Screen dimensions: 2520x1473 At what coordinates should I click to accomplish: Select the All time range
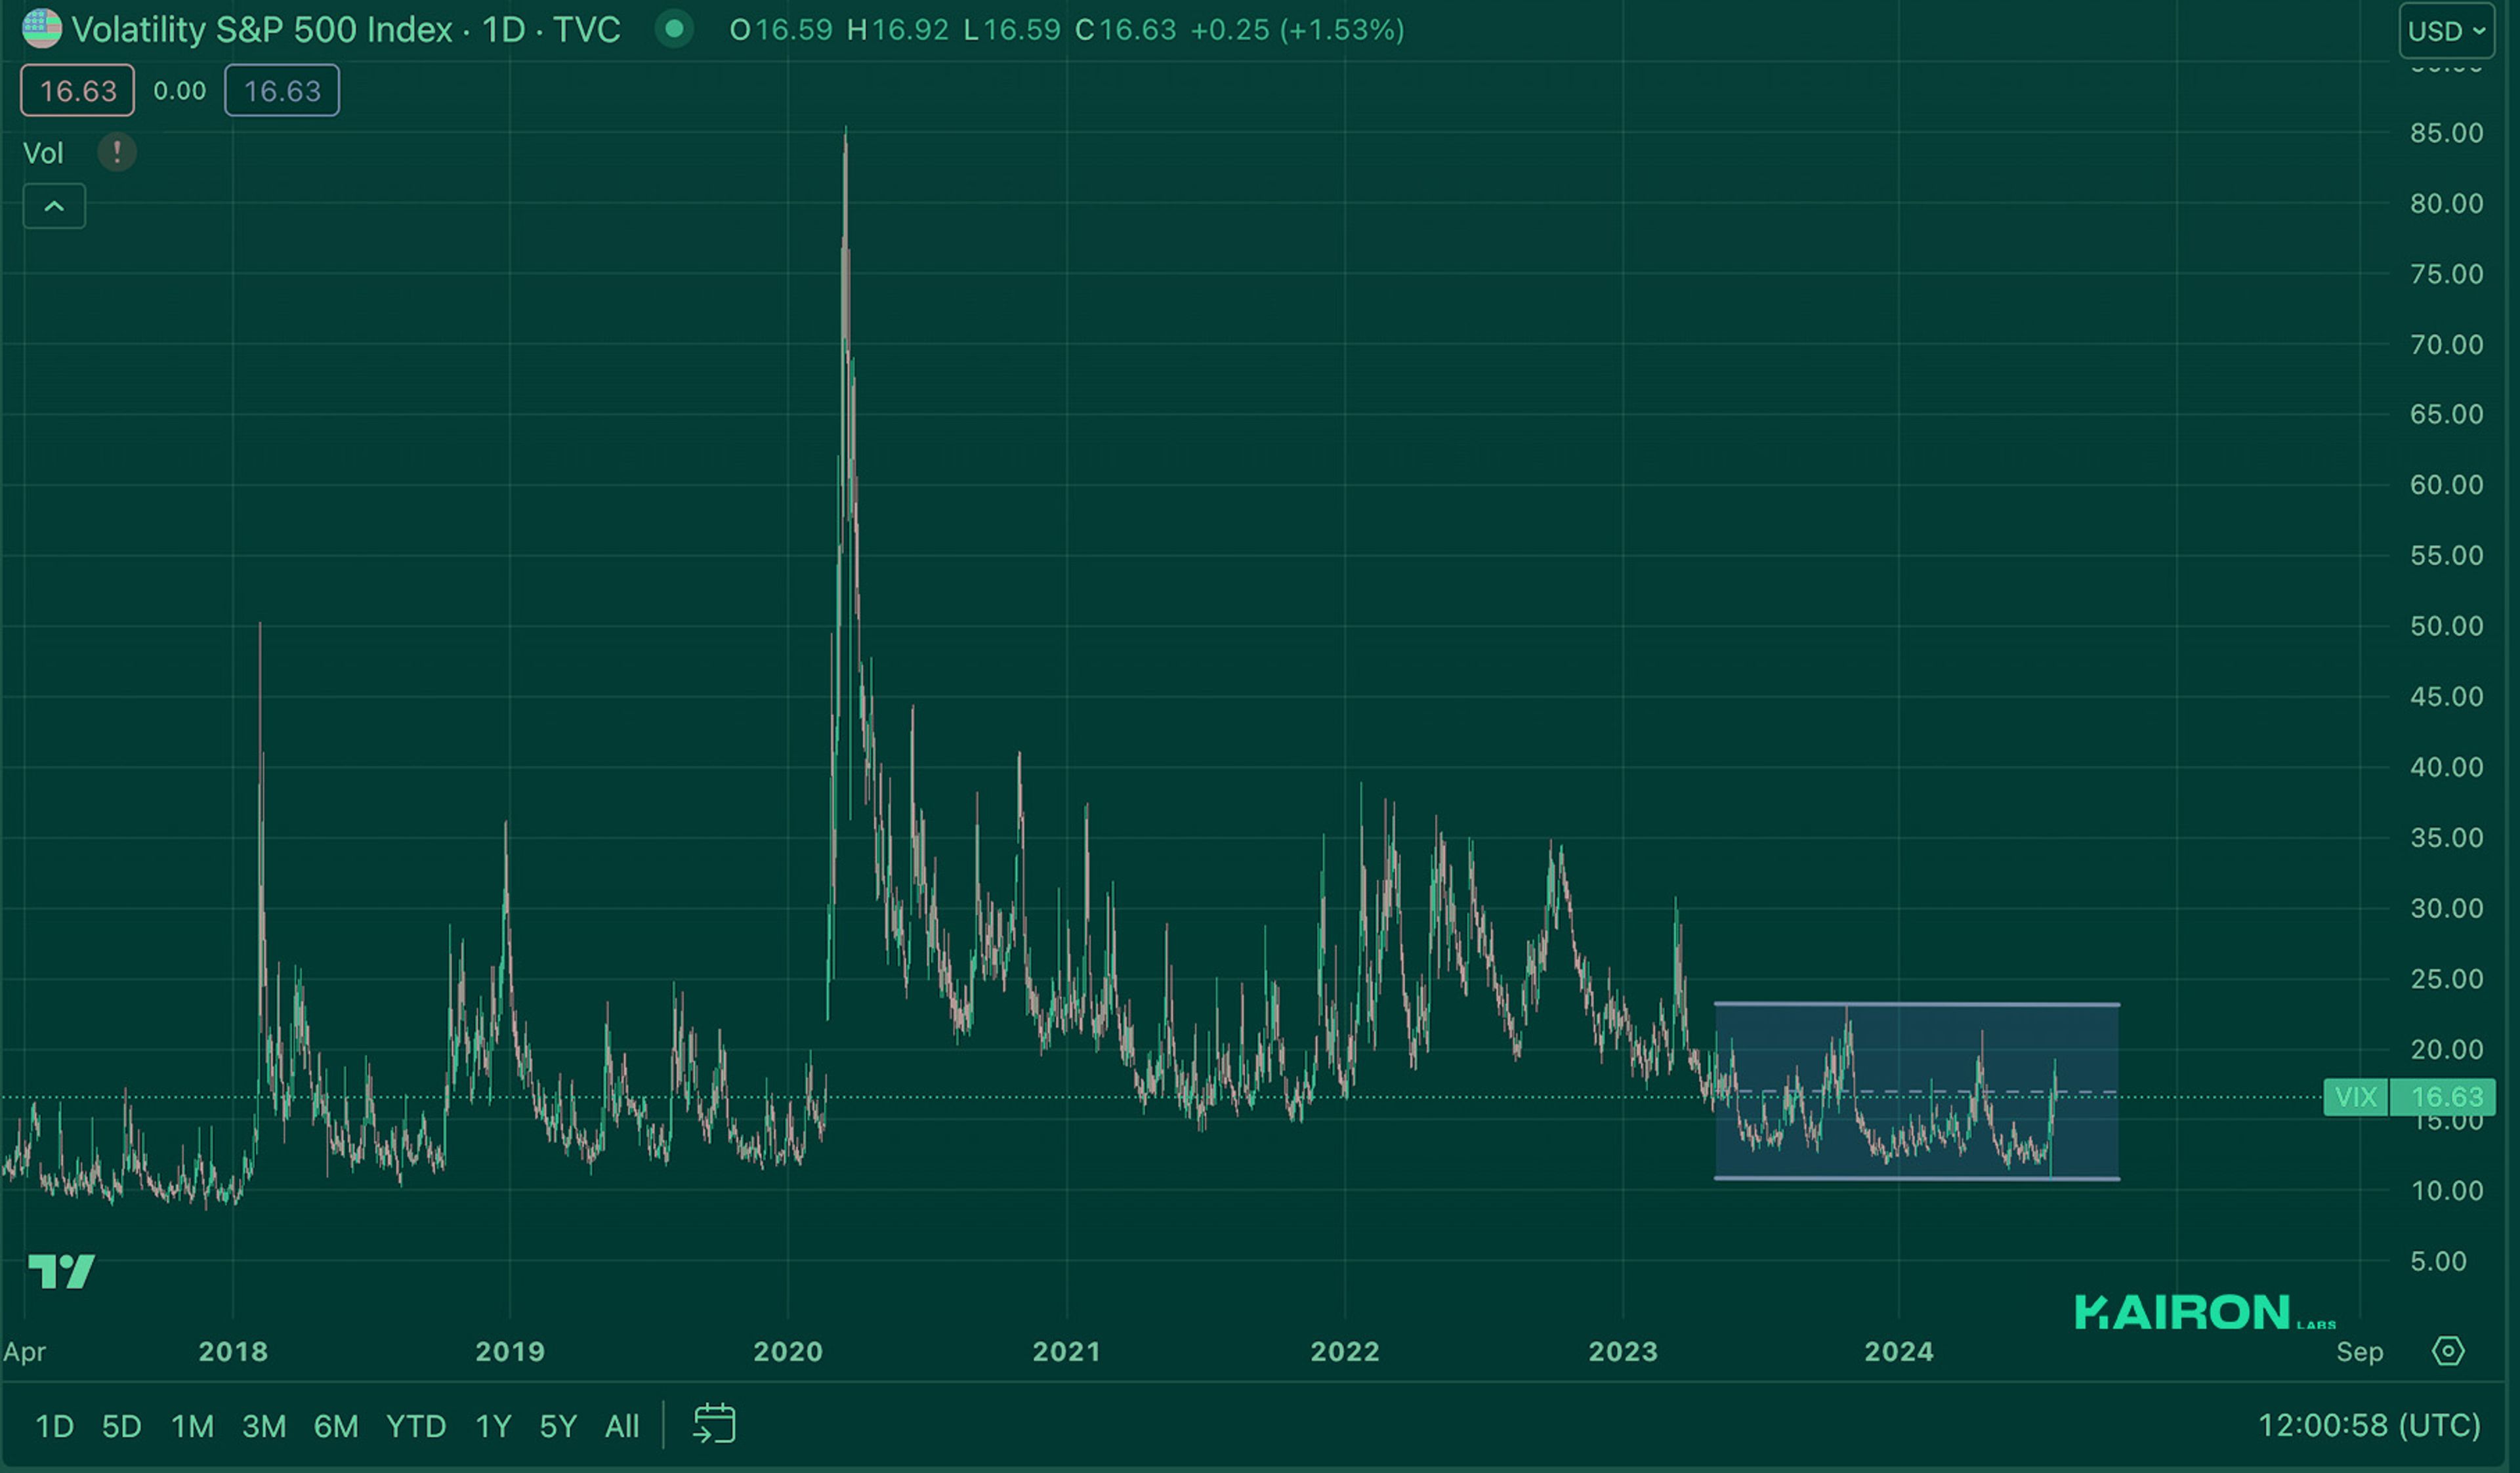coord(622,1426)
